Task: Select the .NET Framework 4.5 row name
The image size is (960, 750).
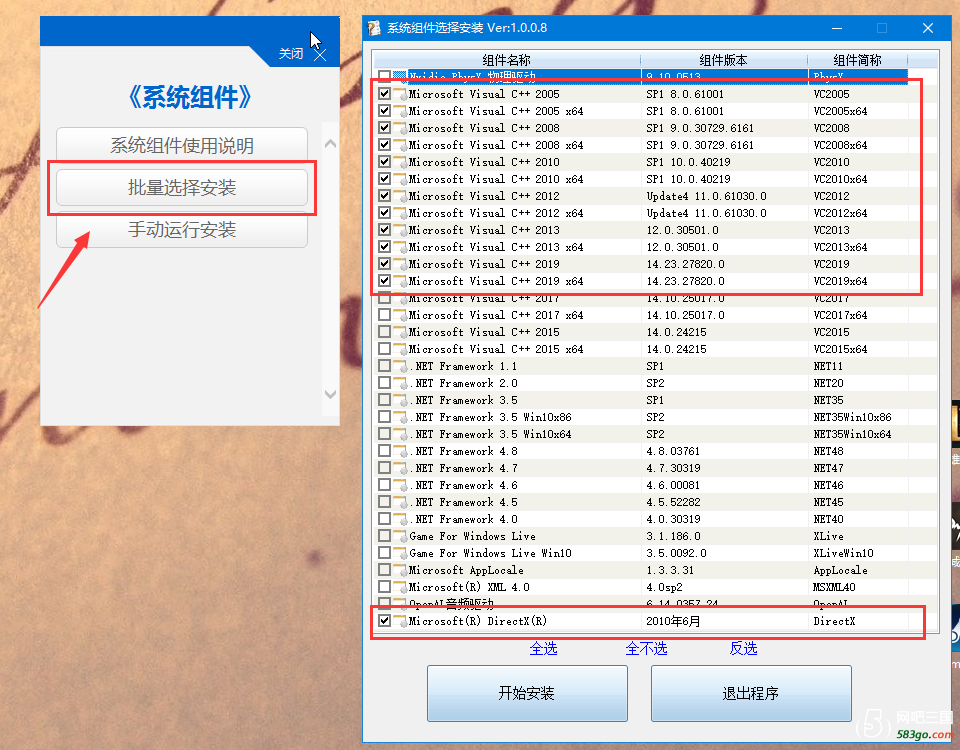Action: click(x=463, y=502)
